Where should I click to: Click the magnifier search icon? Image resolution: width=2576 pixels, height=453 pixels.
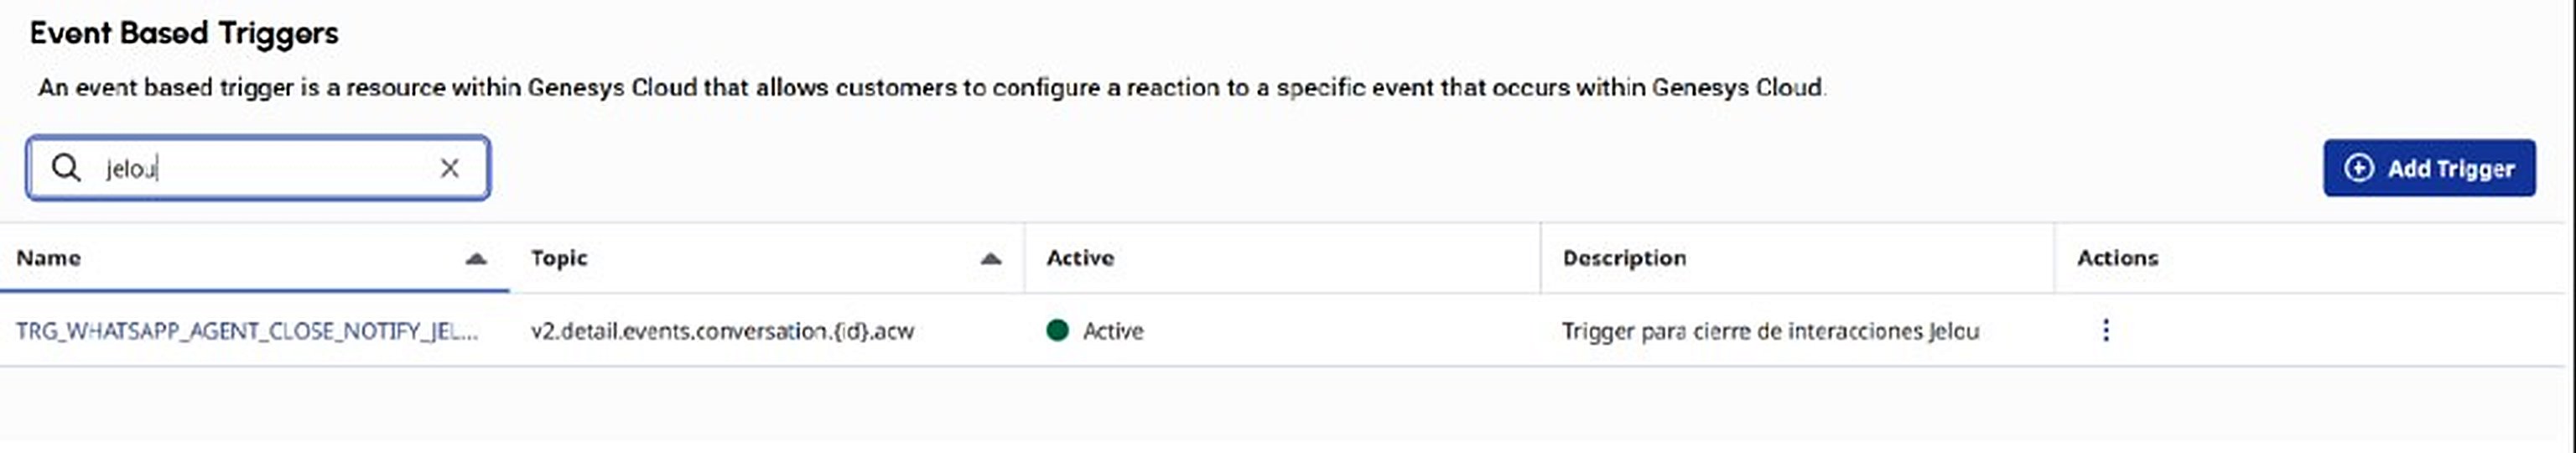[x=66, y=168]
